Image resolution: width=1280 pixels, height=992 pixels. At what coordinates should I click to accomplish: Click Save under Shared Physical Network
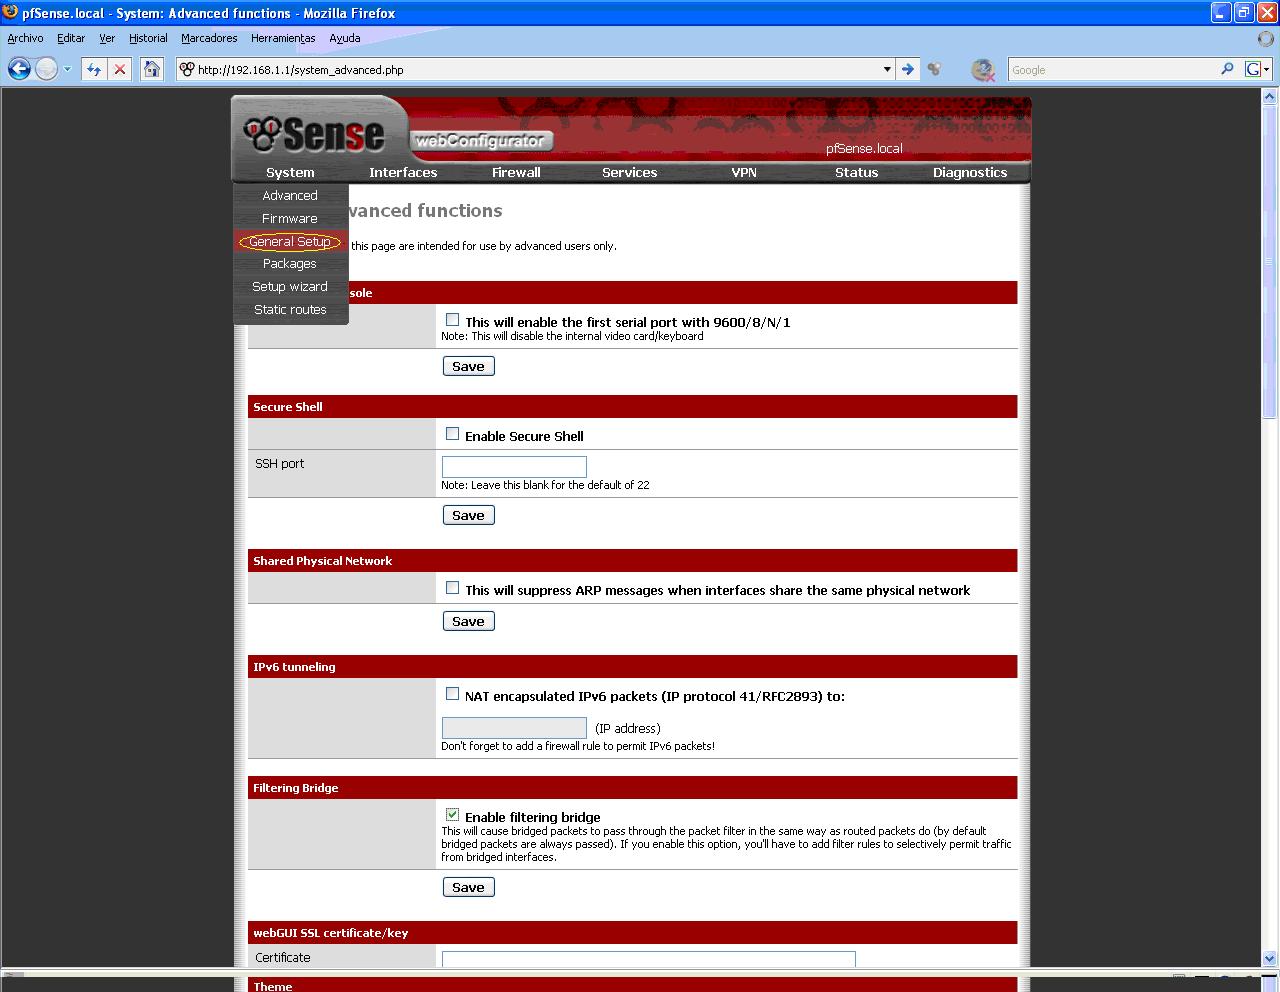(468, 621)
